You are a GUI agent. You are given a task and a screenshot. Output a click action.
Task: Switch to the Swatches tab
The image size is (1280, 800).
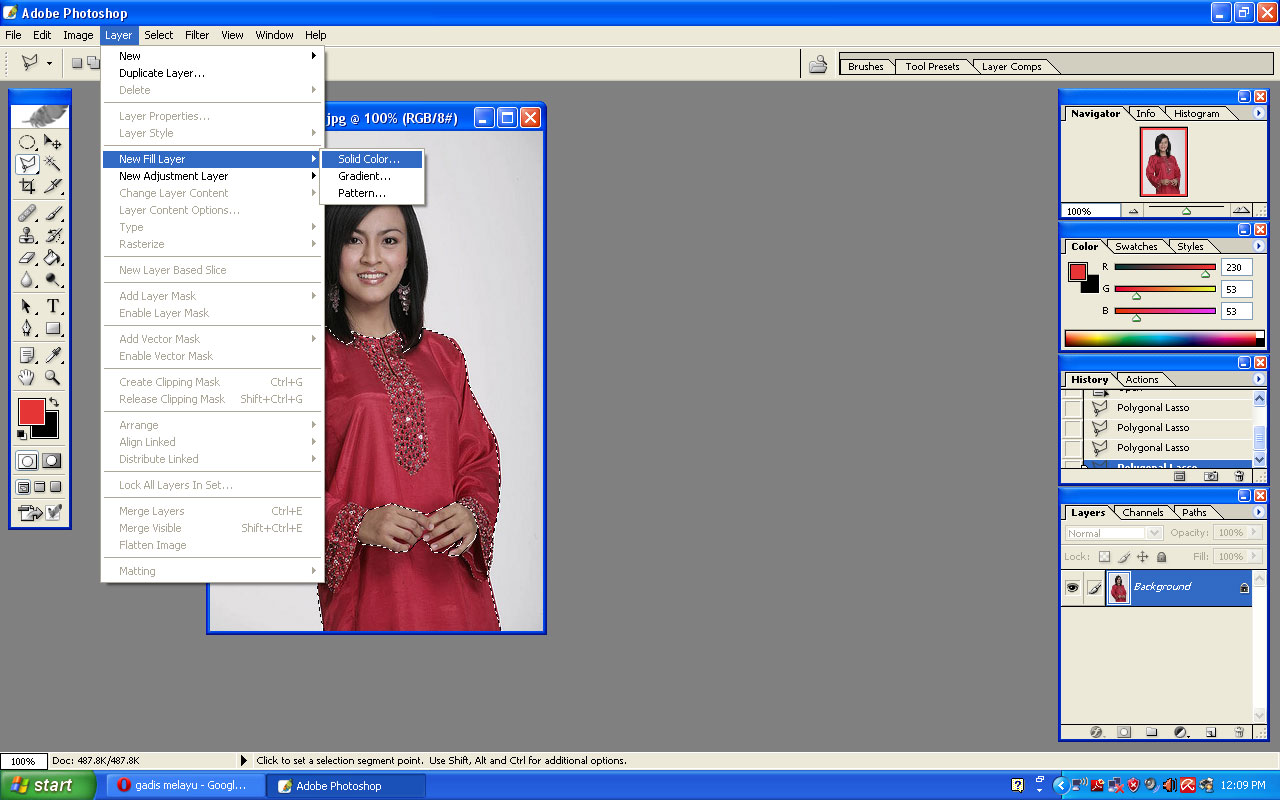pyautogui.click(x=1136, y=246)
